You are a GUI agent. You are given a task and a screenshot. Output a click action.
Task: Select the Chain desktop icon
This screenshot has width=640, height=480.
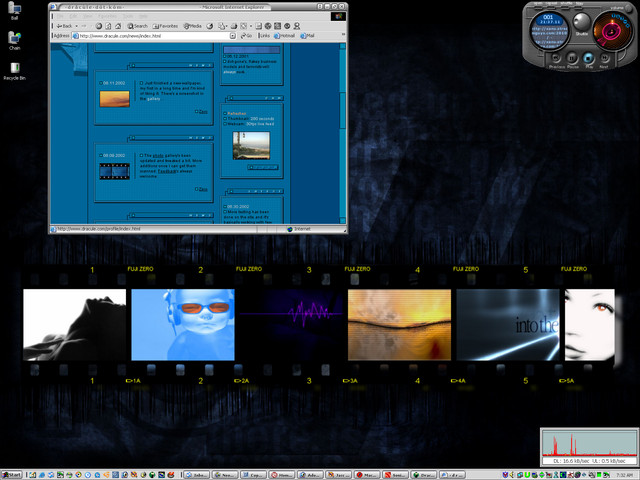(x=14, y=39)
